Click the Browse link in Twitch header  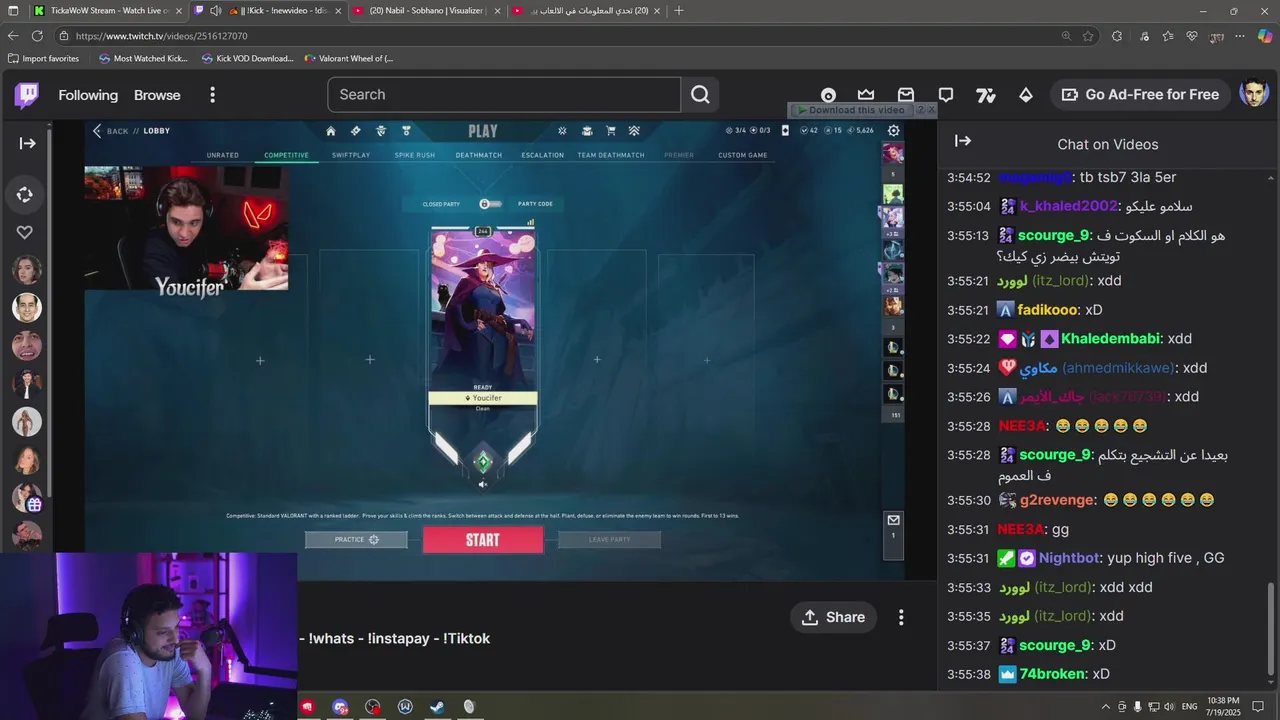[157, 95]
